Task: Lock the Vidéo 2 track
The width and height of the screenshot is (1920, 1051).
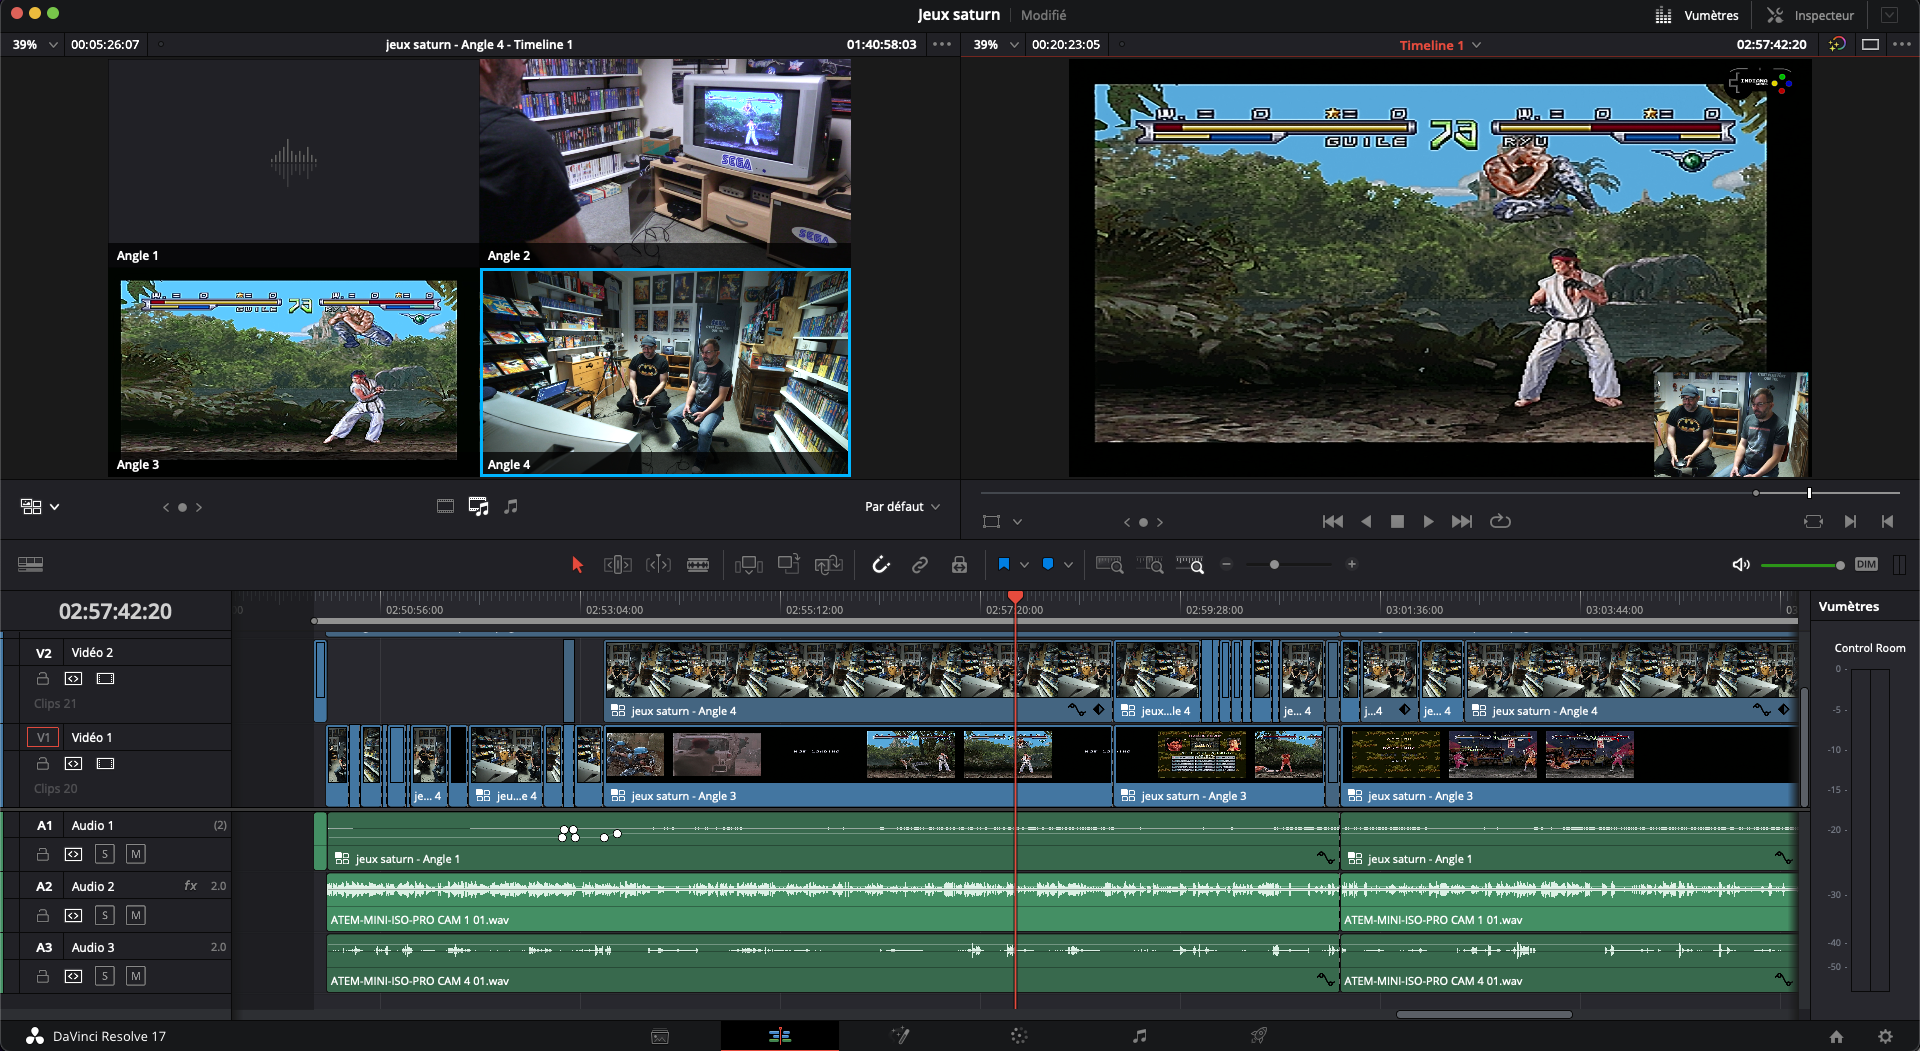Action: coord(43,679)
